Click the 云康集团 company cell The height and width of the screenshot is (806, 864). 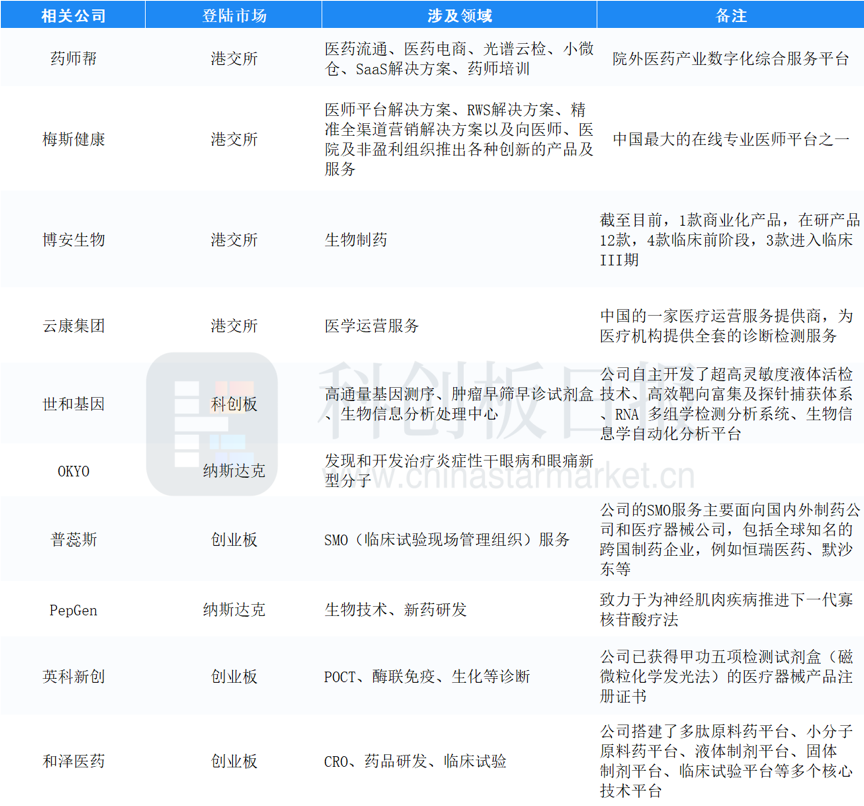tap(75, 326)
